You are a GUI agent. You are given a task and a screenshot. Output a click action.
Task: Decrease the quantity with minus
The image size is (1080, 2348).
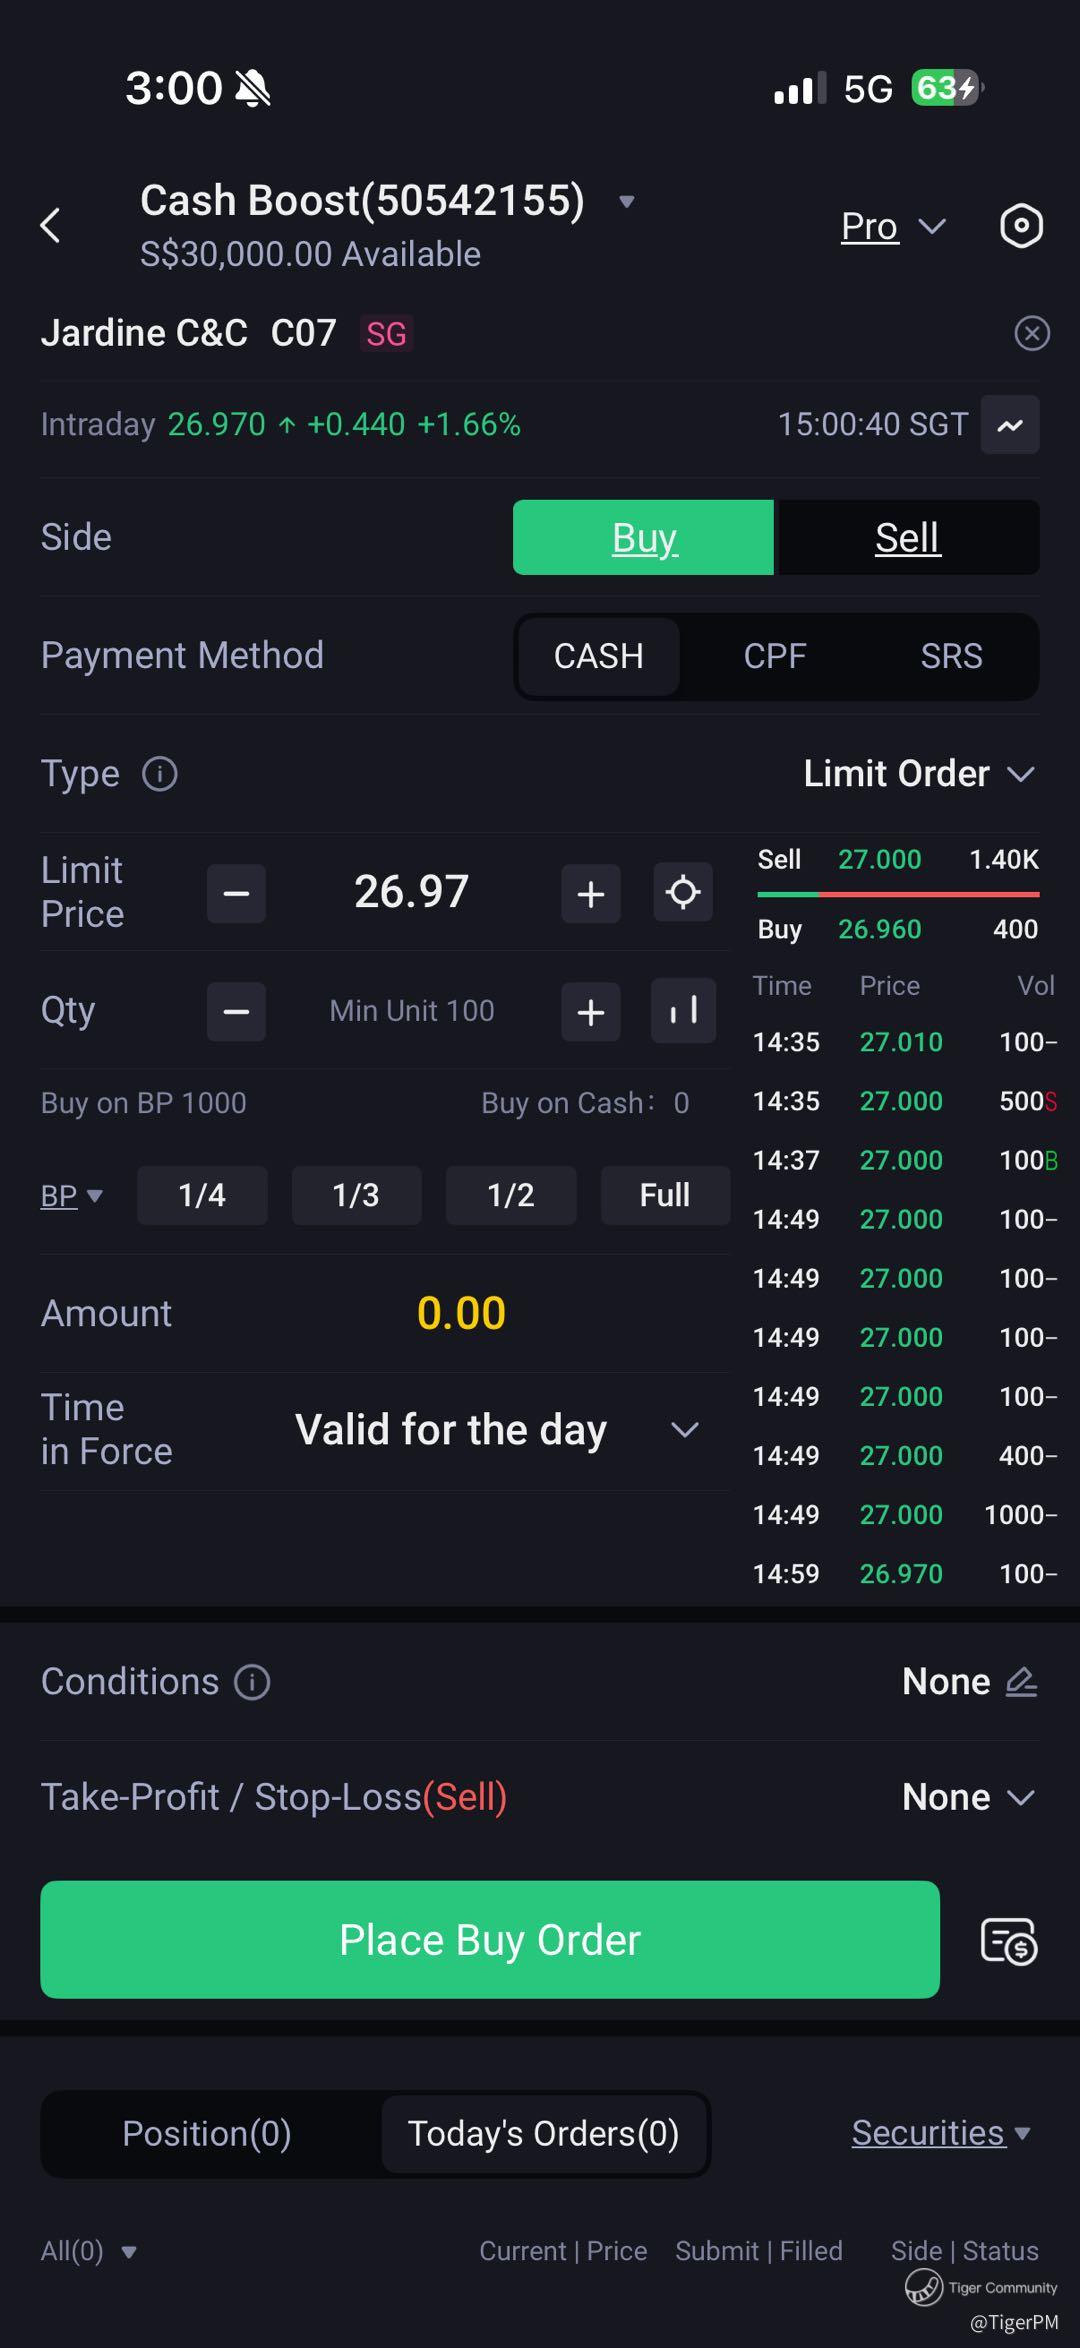click(236, 1012)
